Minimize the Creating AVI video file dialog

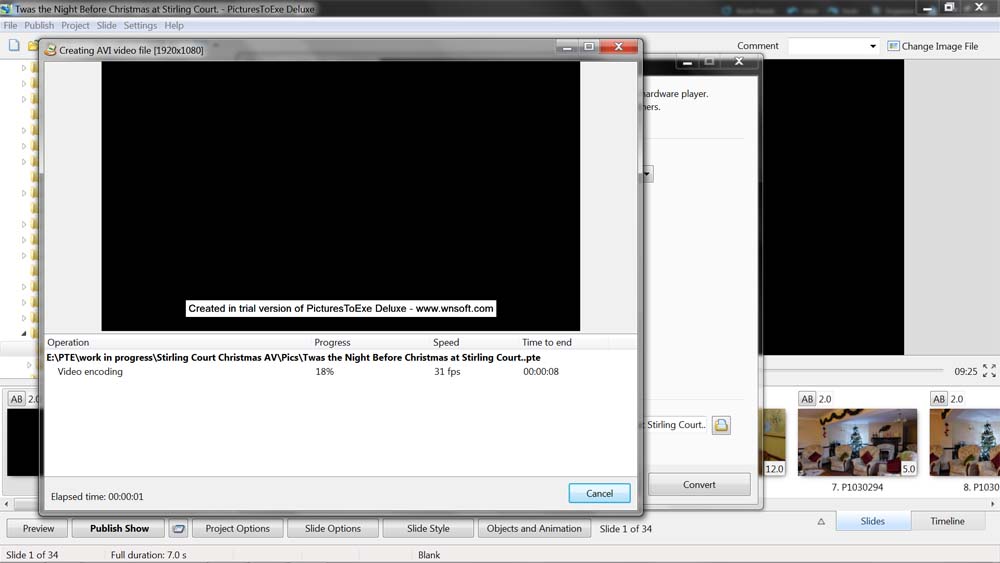pos(566,47)
